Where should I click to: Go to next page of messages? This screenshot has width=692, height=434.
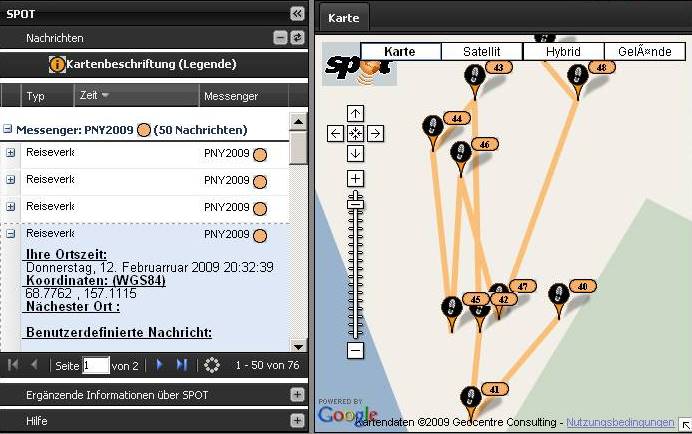pyautogui.click(x=160, y=365)
